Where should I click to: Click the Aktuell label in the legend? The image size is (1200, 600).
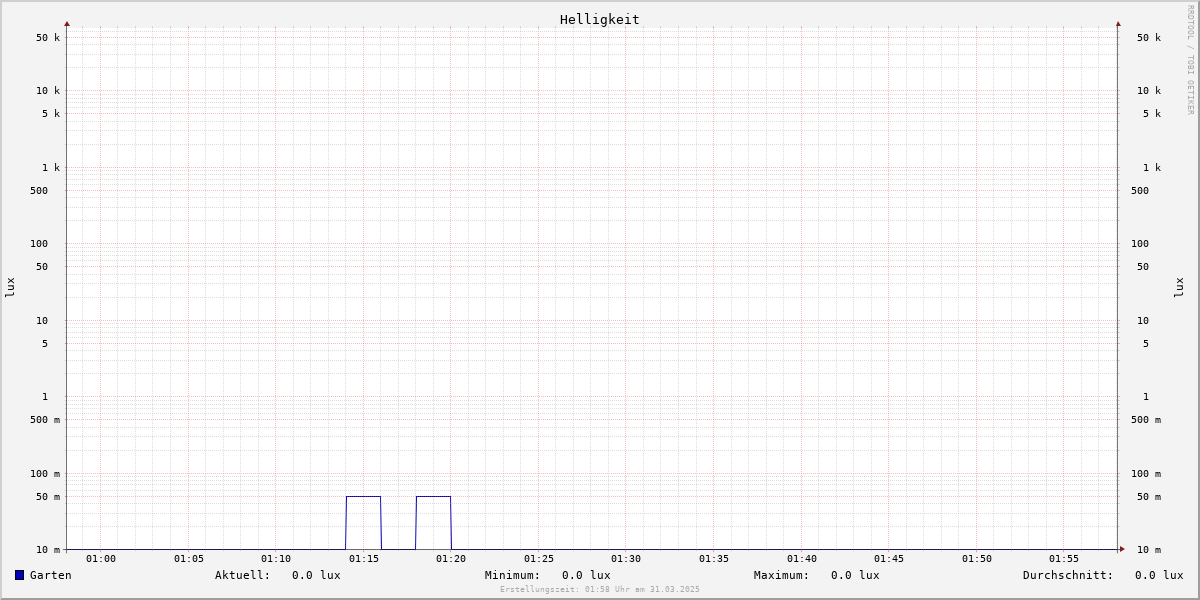click(x=242, y=575)
